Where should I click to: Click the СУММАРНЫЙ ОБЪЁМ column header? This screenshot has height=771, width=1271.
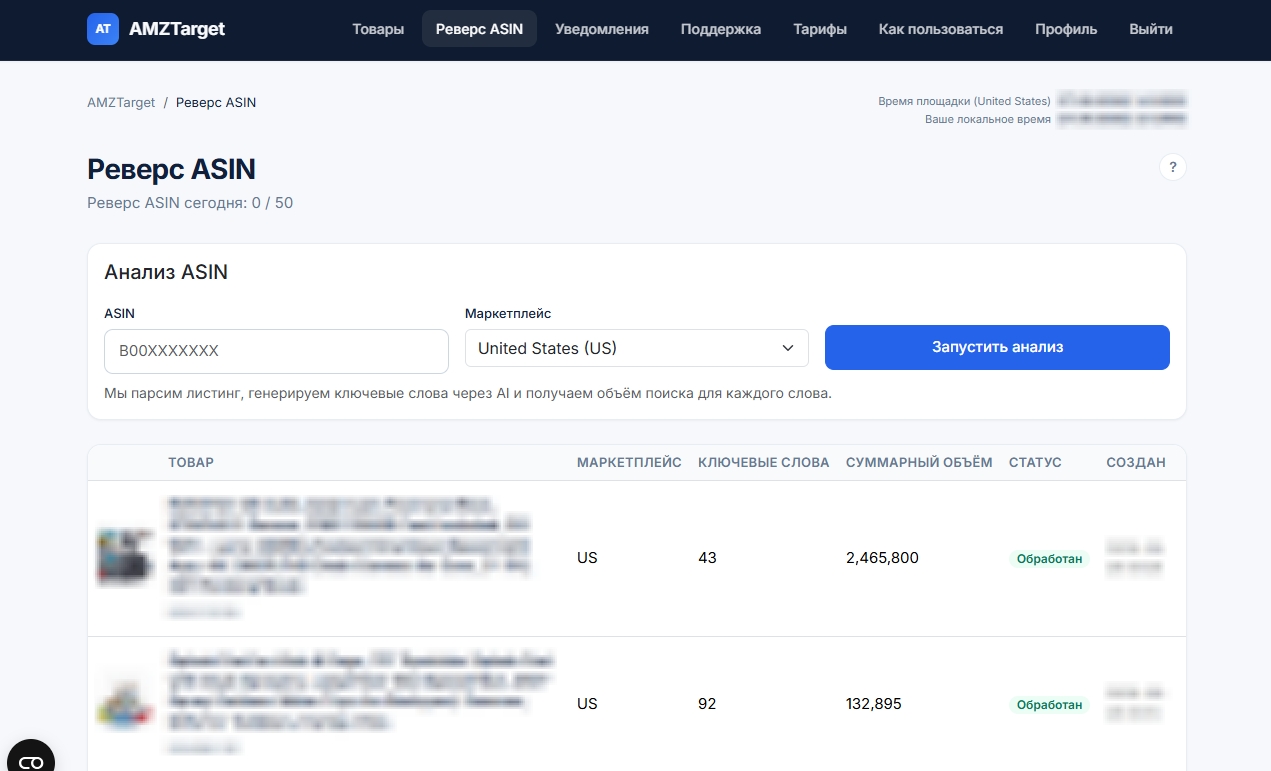(919, 462)
